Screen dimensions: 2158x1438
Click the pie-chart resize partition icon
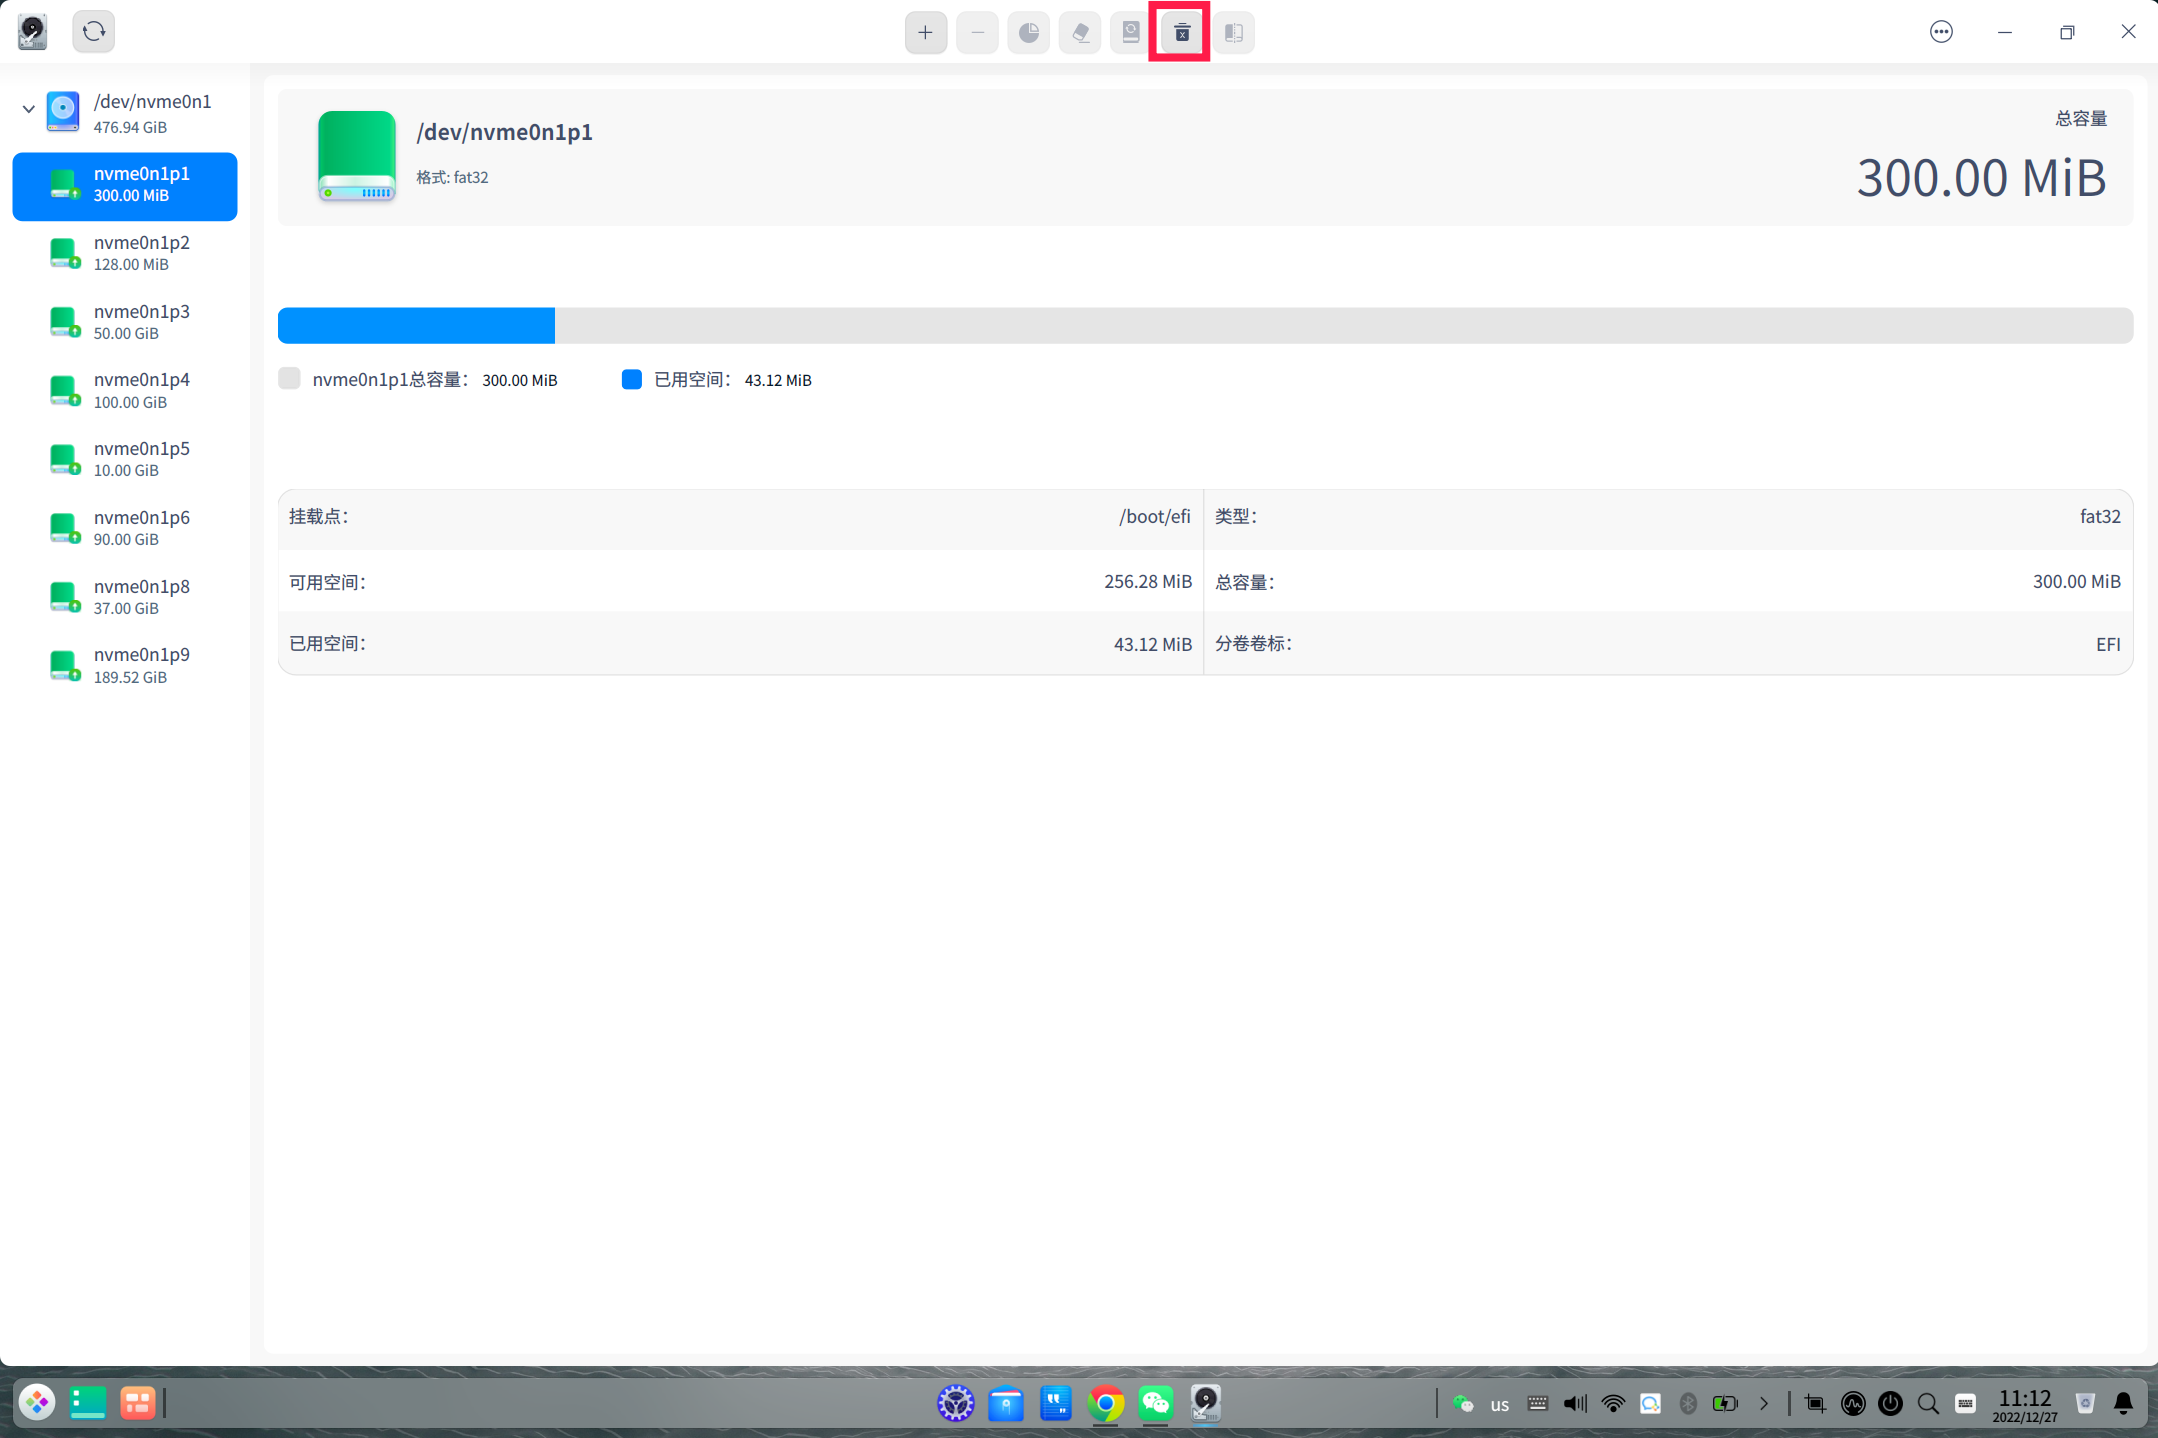point(1028,32)
